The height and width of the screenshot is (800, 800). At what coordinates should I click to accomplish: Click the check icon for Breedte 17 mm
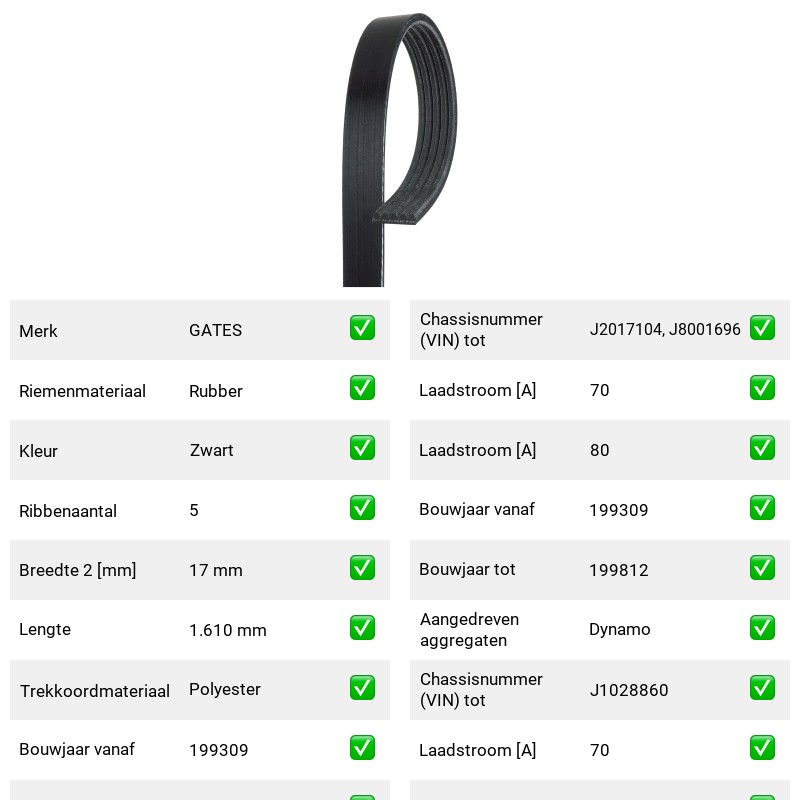coord(362,568)
